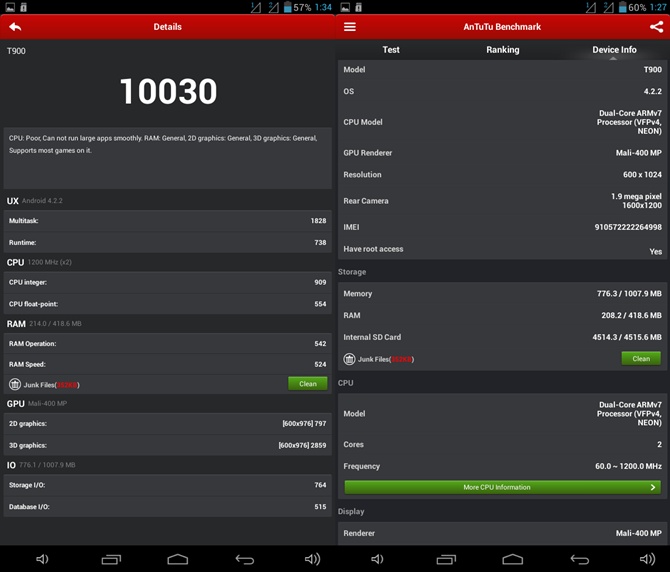Screen dimensions: 670x572
Task: Tap the junk files trash icon in Details panel
Action: pos(15,384)
